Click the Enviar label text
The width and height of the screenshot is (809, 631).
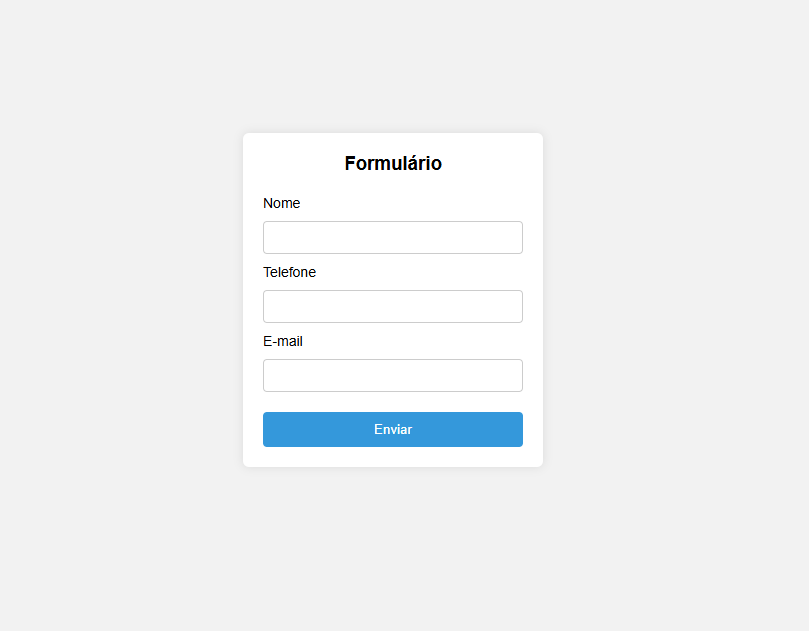point(392,429)
